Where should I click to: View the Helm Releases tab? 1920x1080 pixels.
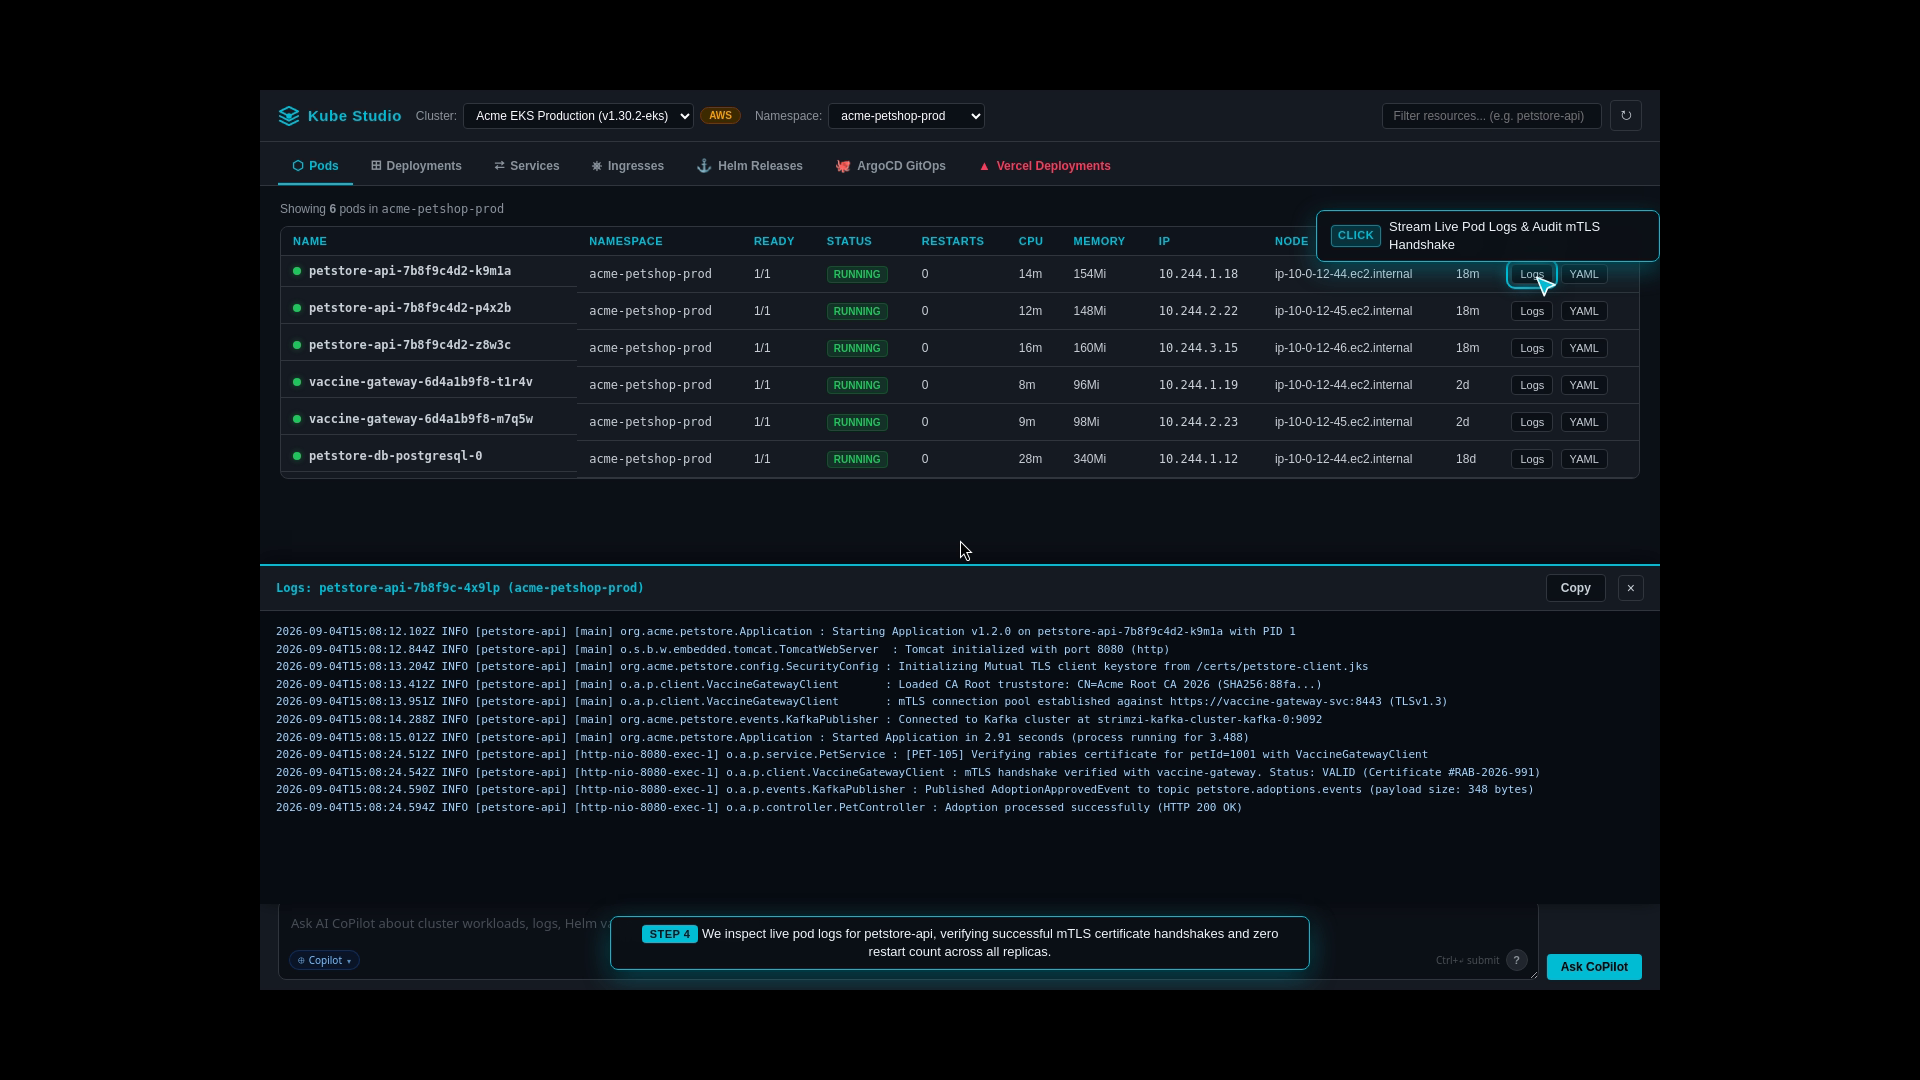coord(750,166)
